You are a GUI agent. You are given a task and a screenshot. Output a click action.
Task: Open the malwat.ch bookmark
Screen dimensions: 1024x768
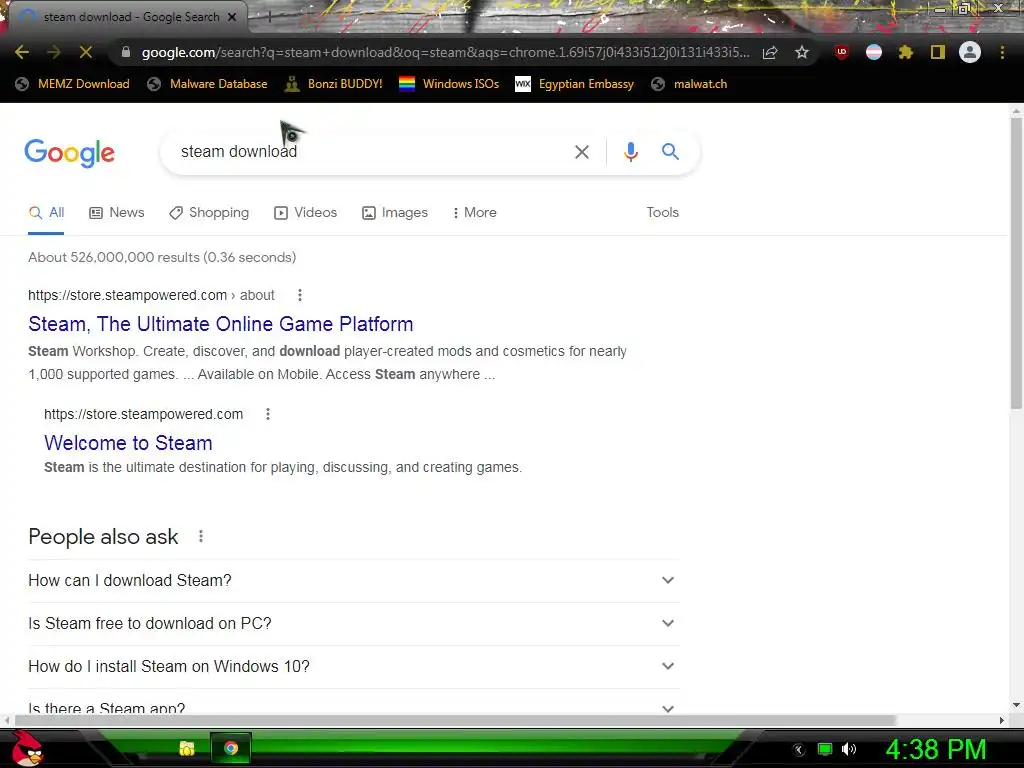(x=689, y=84)
